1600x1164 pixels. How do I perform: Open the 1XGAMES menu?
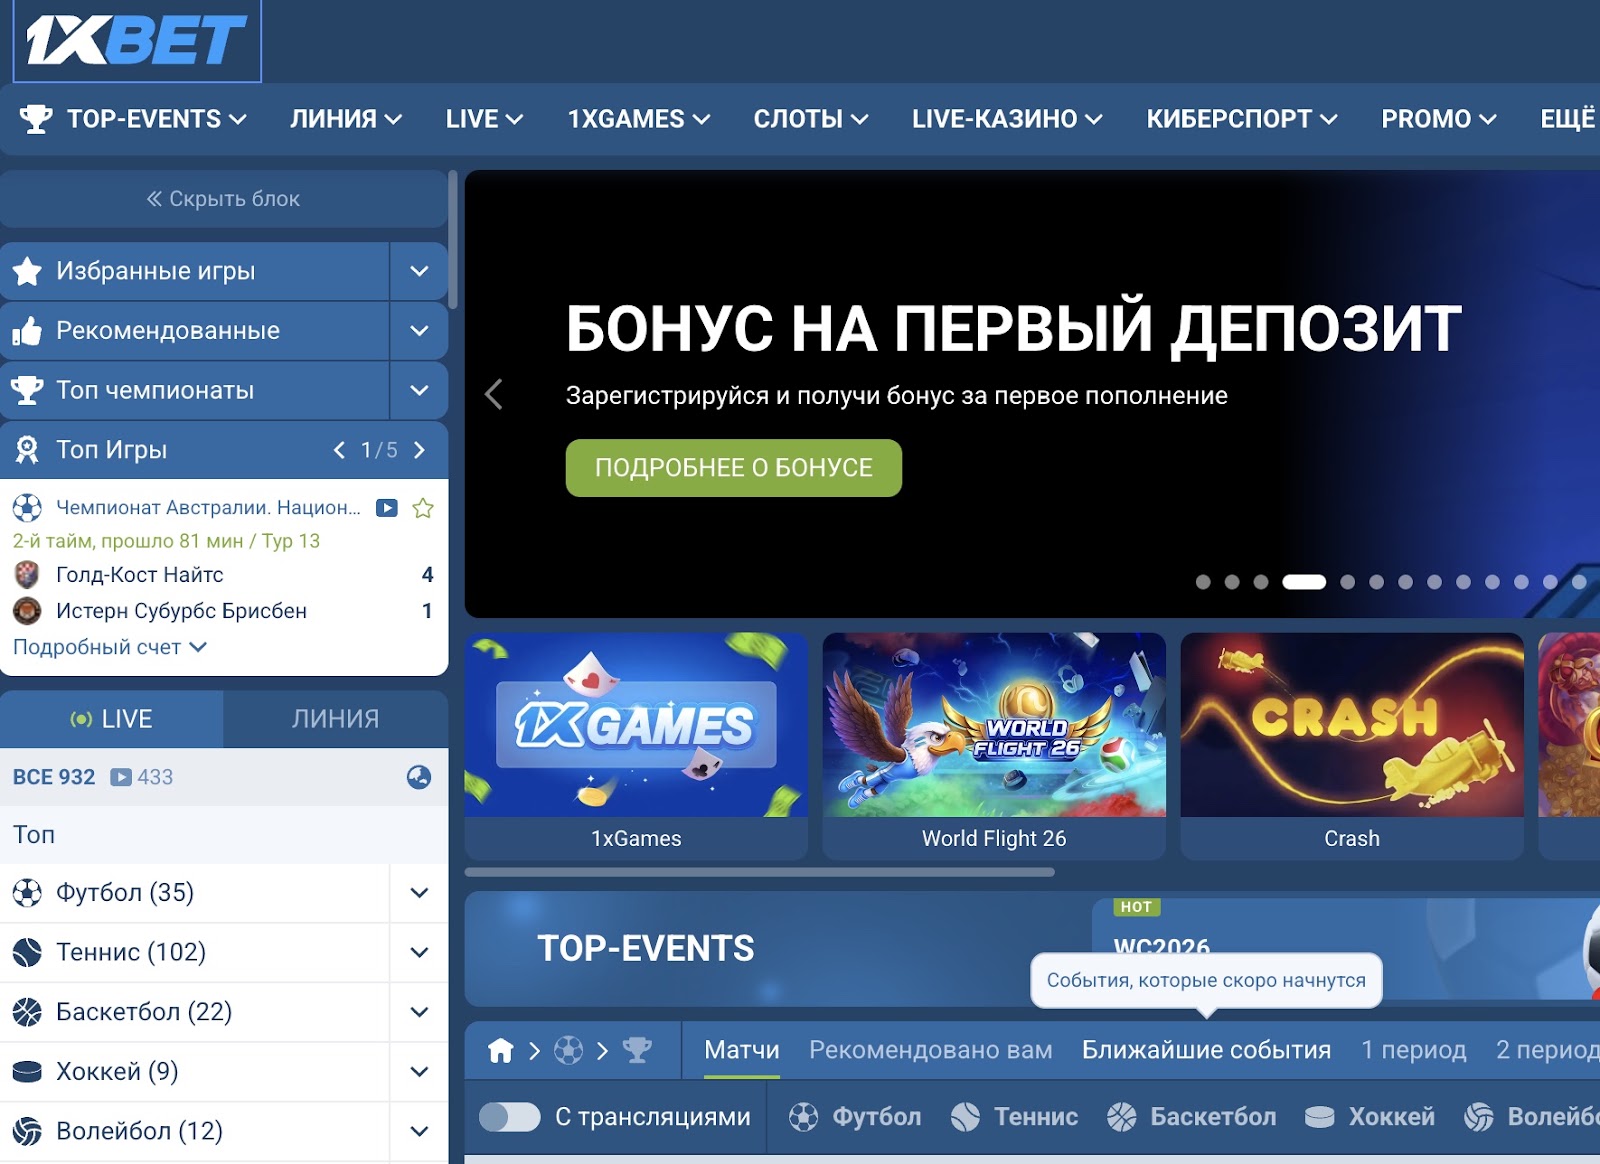[639, 119]
